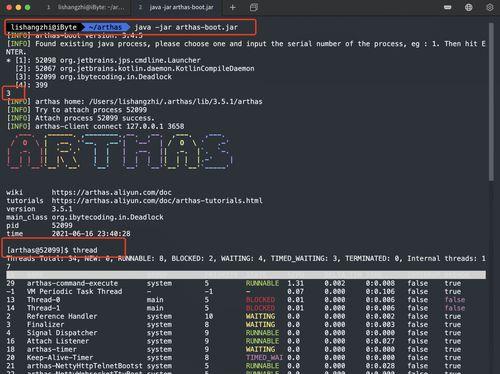Click the lishangzhi@iByte prompt segment
The image size is (500, 374).
pos(44,27)
